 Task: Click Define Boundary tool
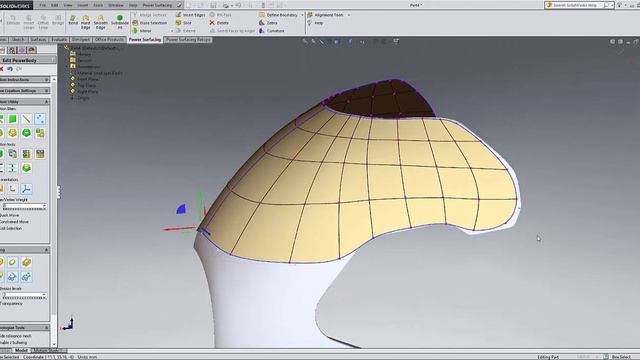tap(278, 15)
